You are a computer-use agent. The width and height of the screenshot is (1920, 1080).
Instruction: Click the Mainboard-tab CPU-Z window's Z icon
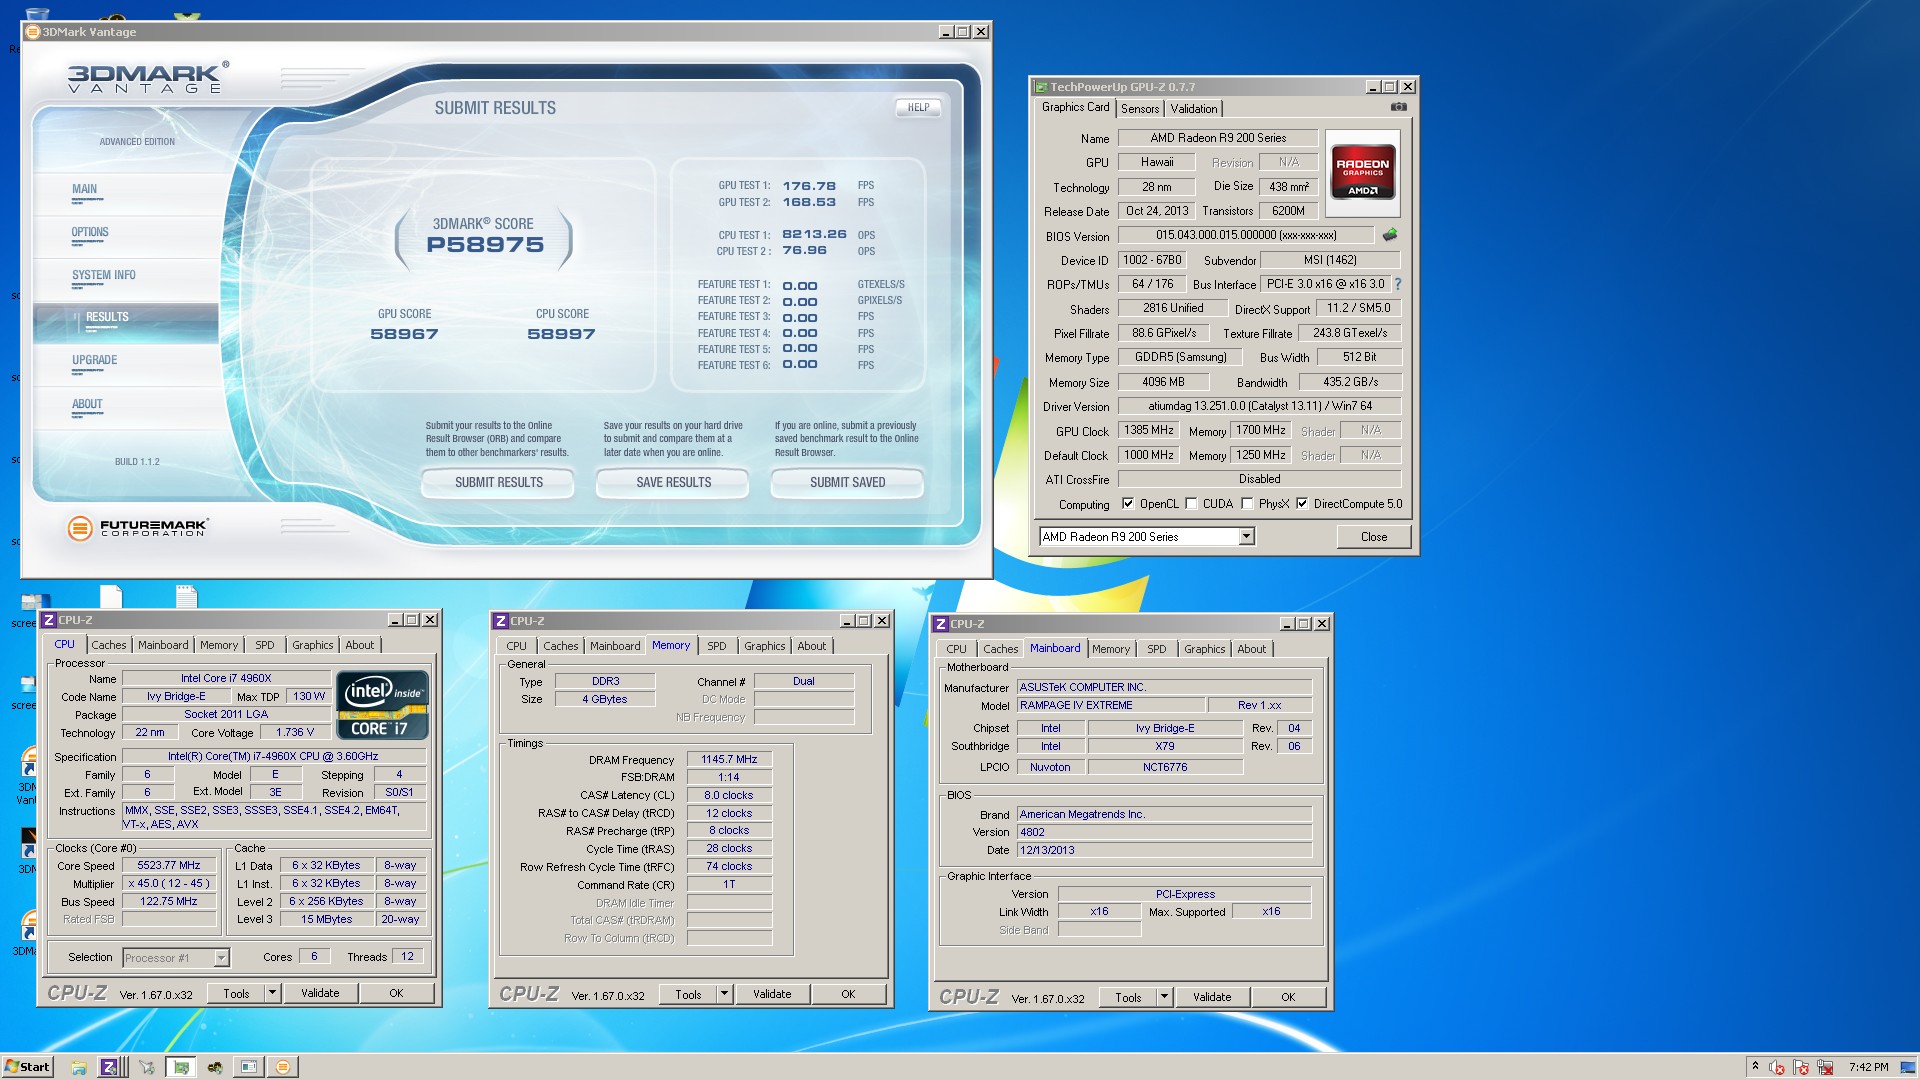pos(940,624)
